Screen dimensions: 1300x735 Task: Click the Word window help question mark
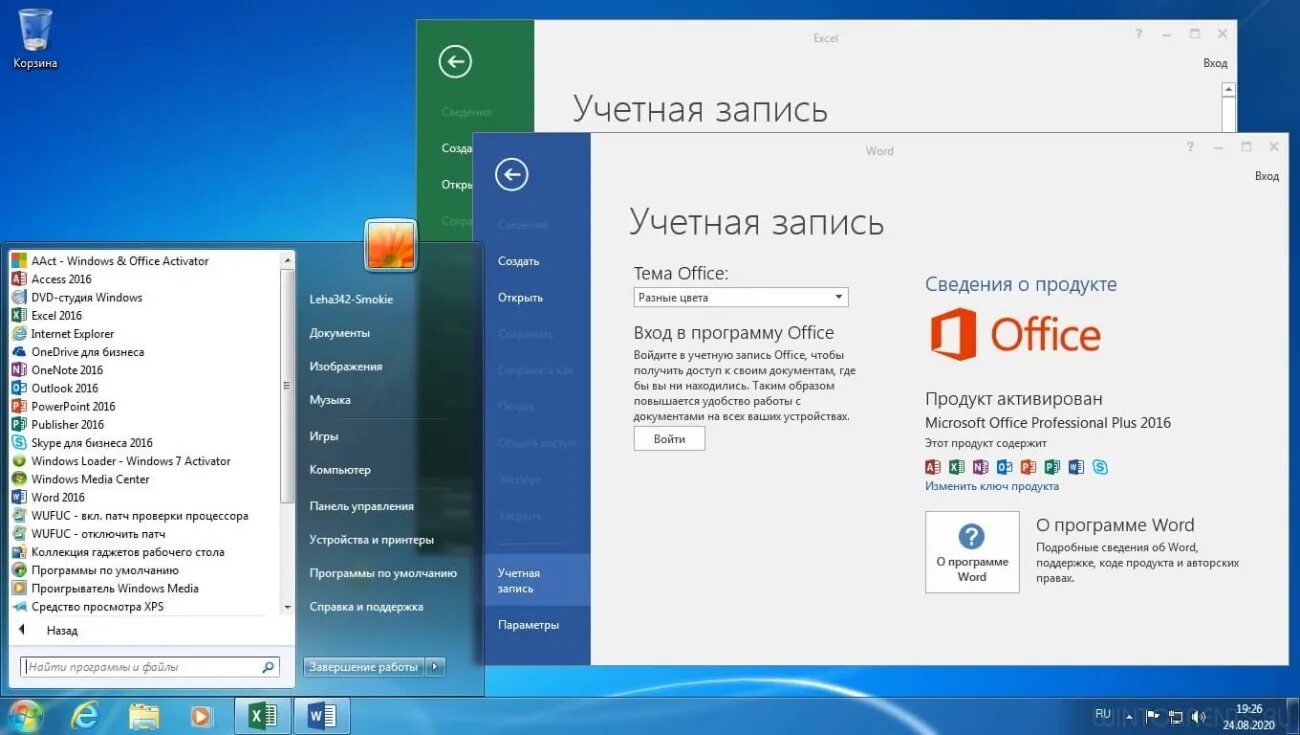tap(1190, 147)
